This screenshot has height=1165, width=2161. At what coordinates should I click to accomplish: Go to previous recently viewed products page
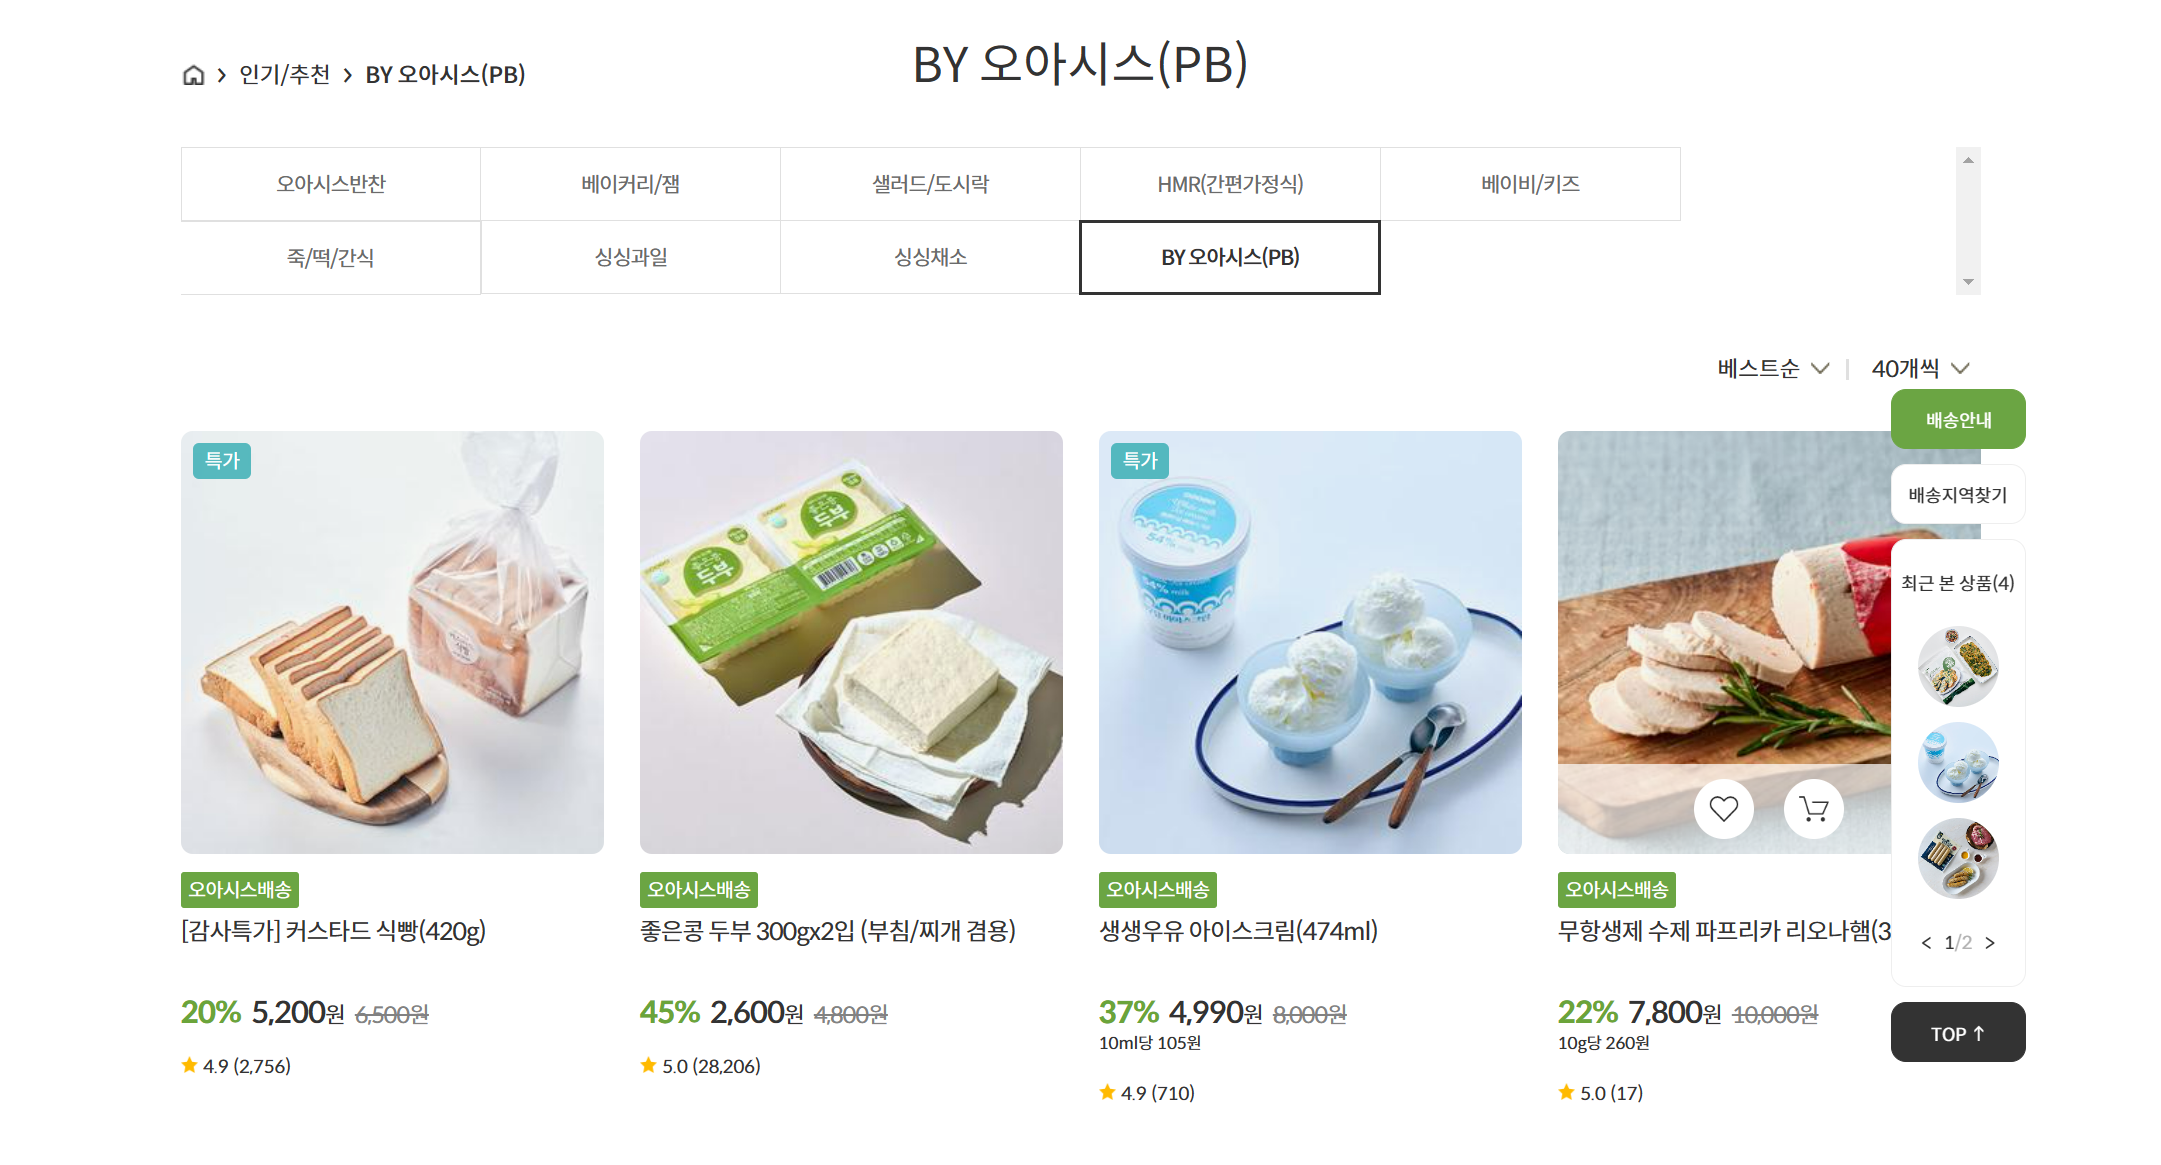click(x=1926, y=942)
